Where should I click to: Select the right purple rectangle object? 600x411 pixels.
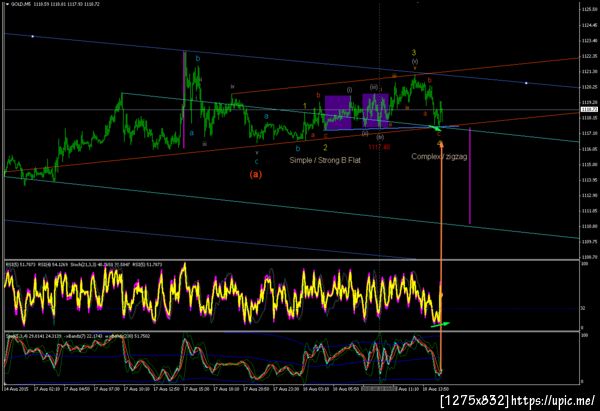pyautogui.click(x=375, y=111)
